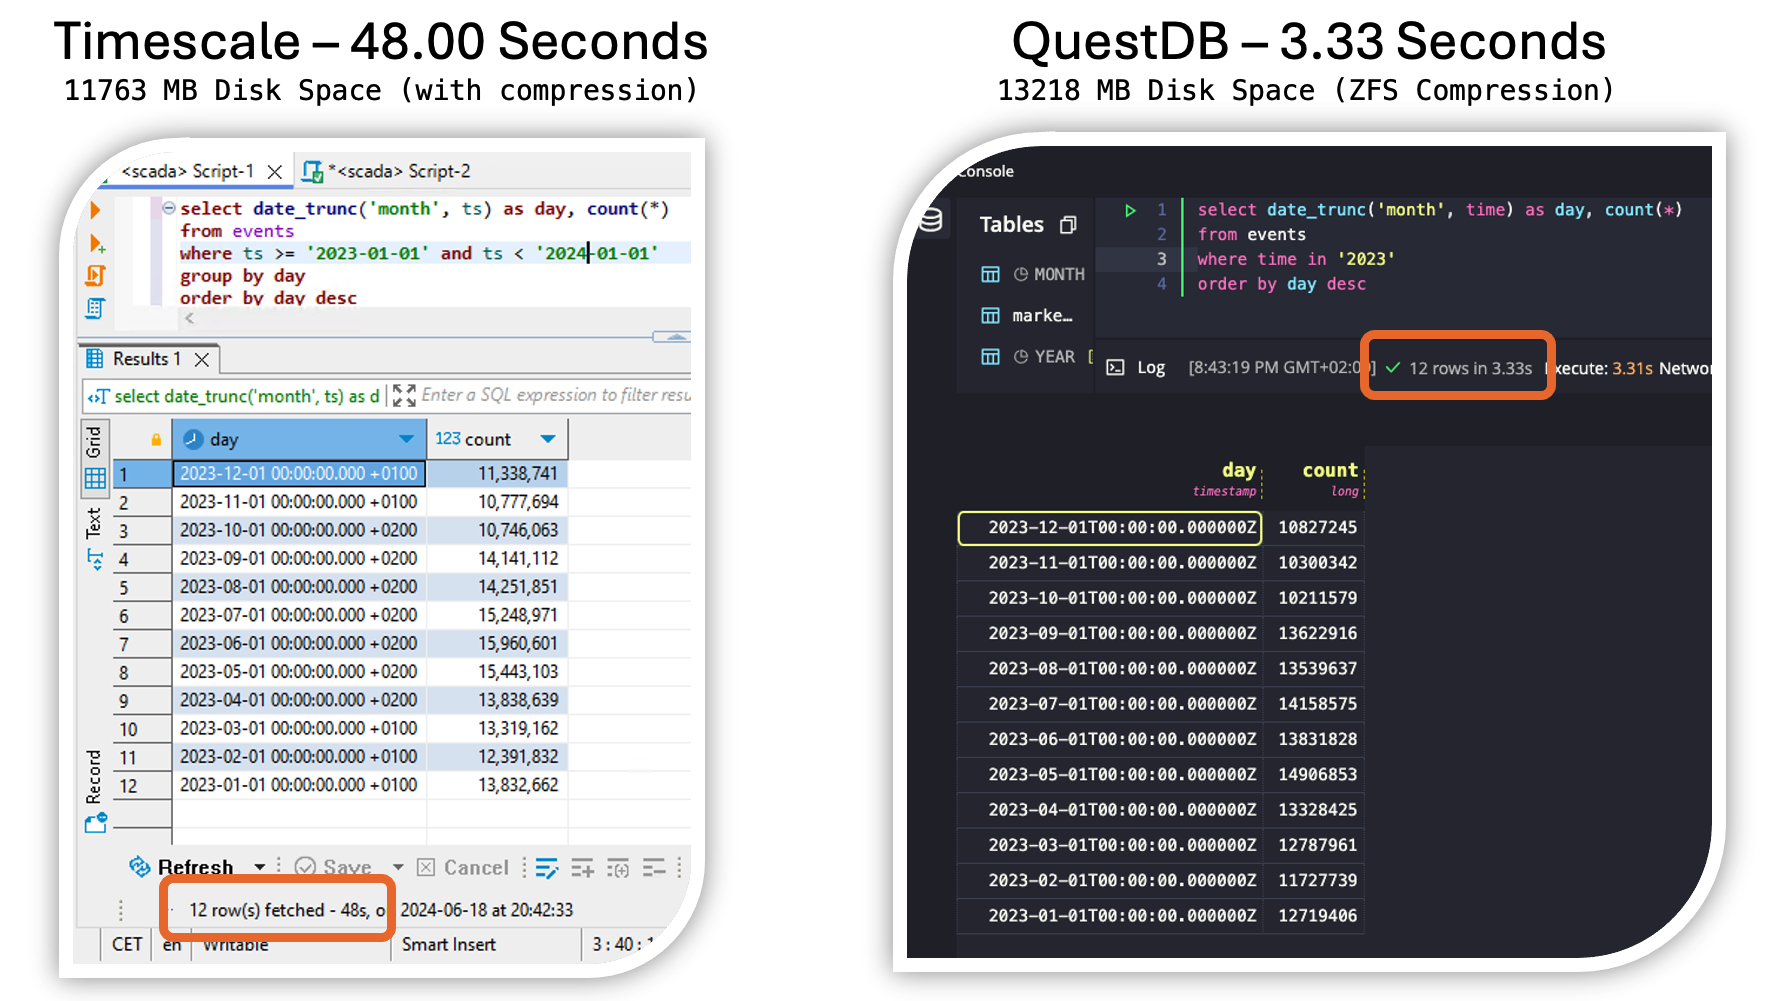Image resolution: width=1783 pixels, height=1001 pixels.
Task: Close the Results 1 tab
Action: point(202,359)
